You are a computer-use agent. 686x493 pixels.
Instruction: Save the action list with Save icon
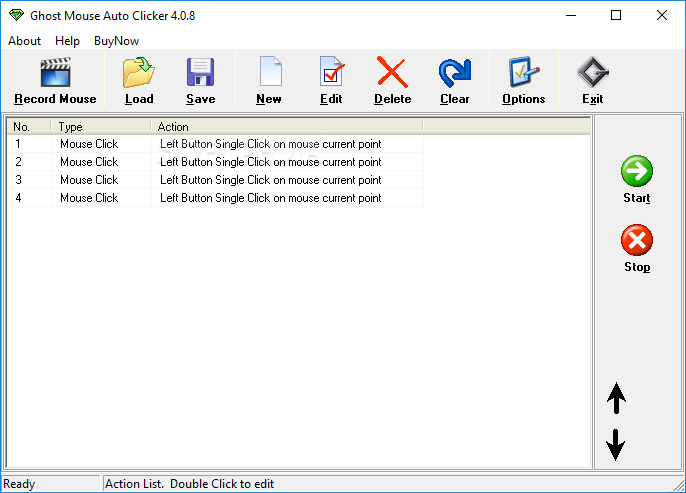click(x=200, y=72)
